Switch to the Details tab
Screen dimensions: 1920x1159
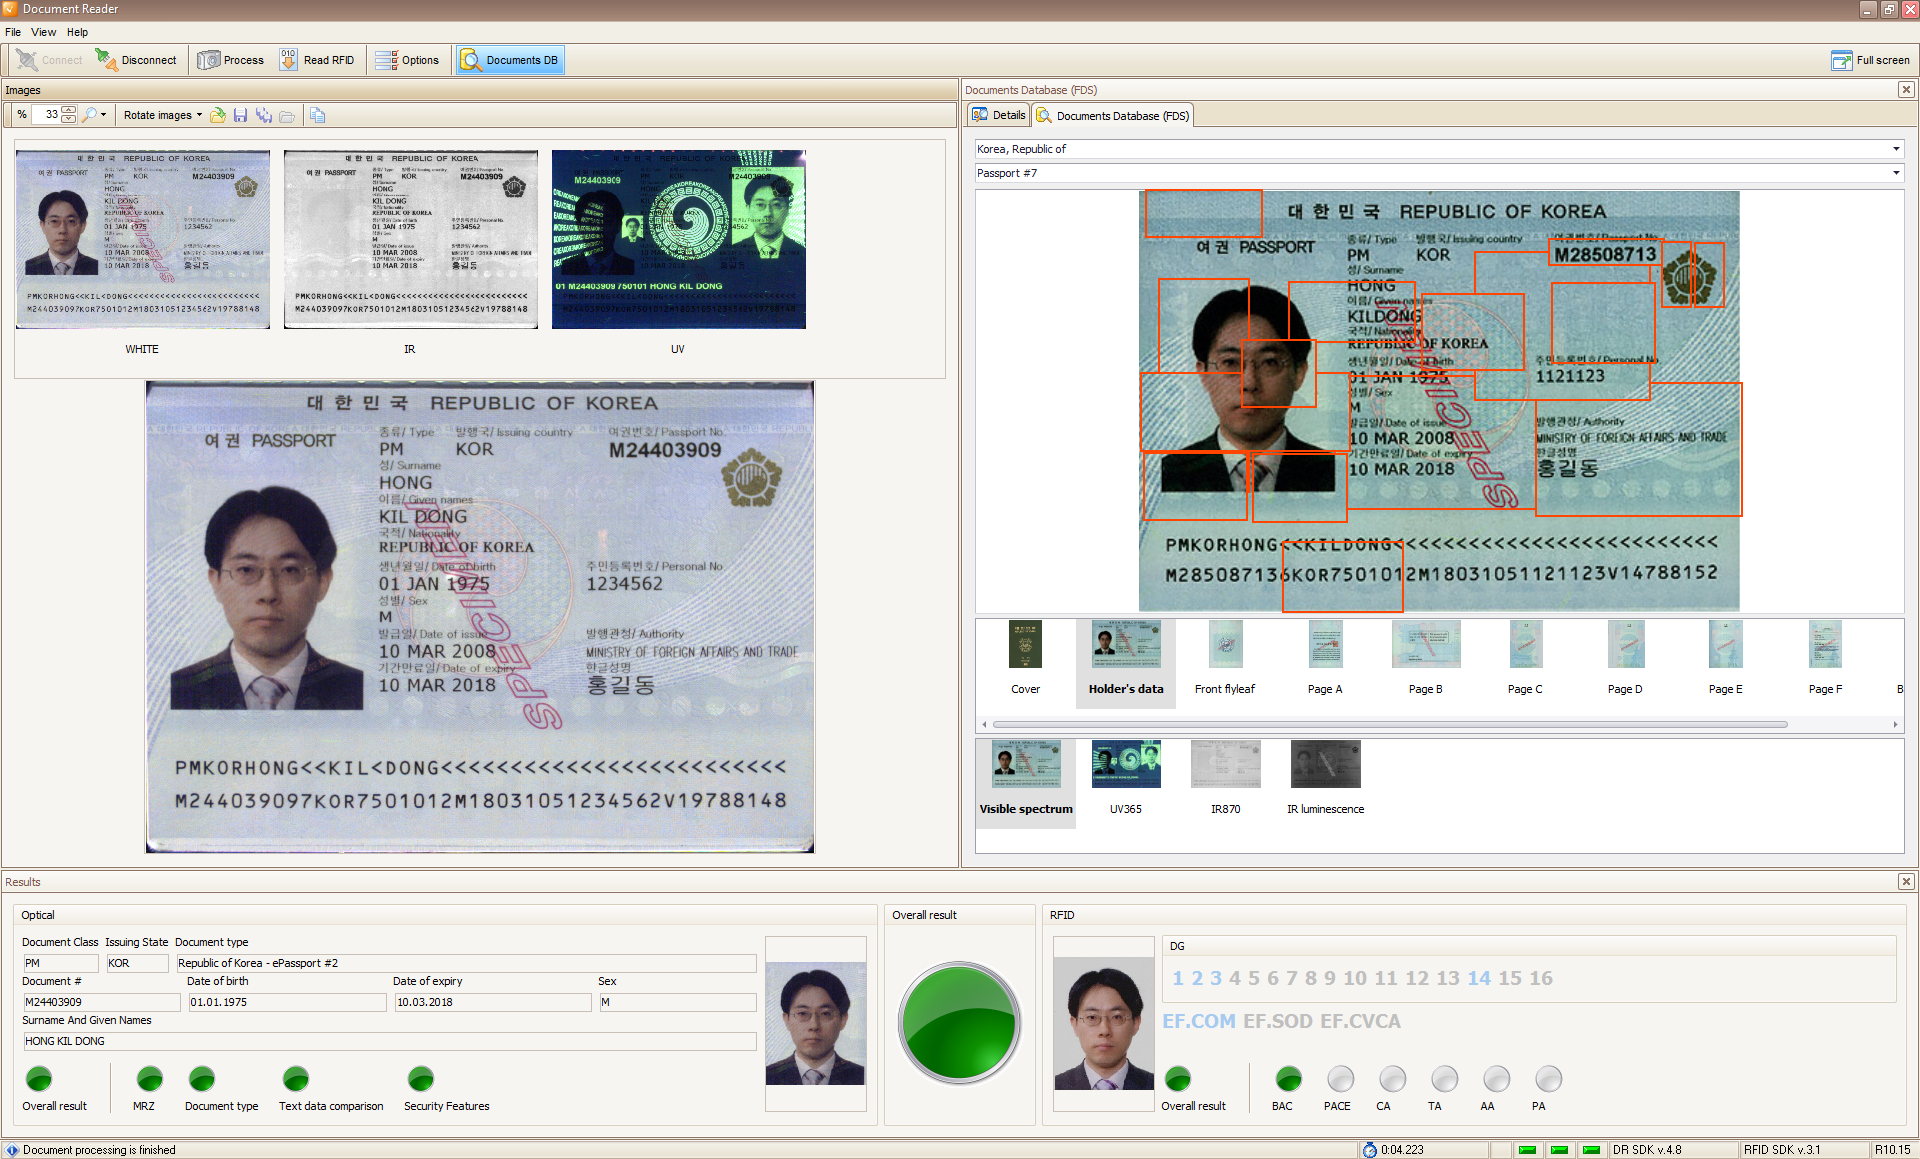(999, 115)
